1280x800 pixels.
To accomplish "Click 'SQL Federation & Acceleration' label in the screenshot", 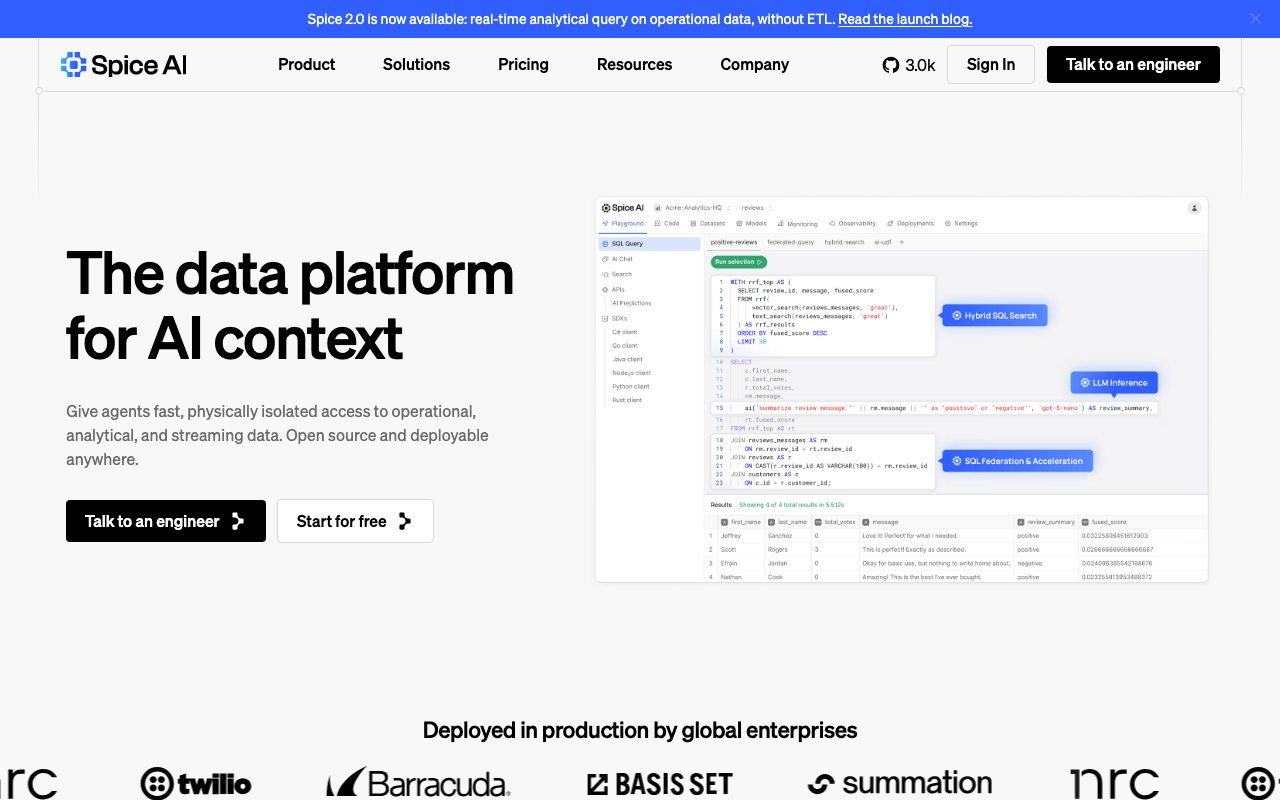I will pos(1018,461).
